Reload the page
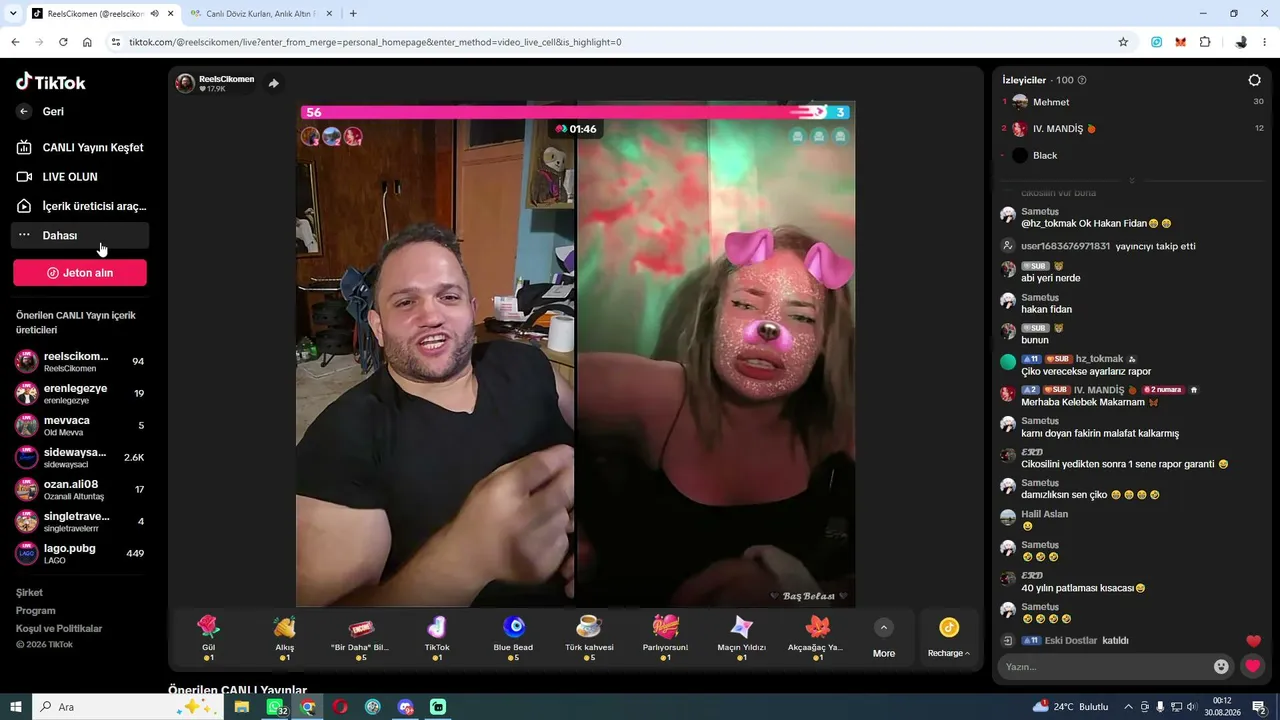The image size is (1280, 720). pos(63,42)
